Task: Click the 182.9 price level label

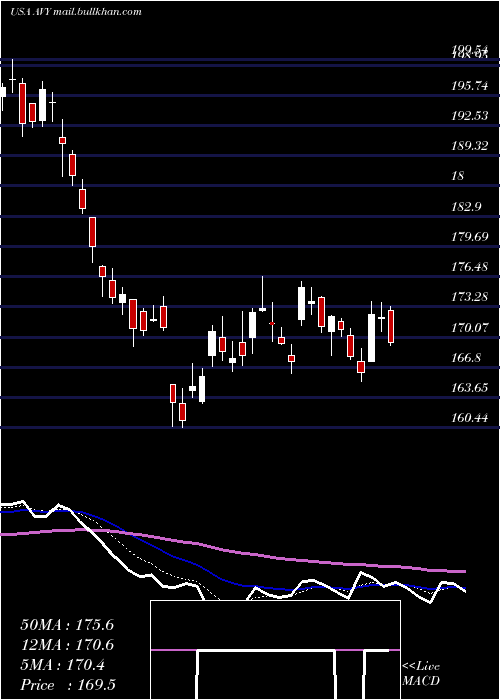Action: 466,207
